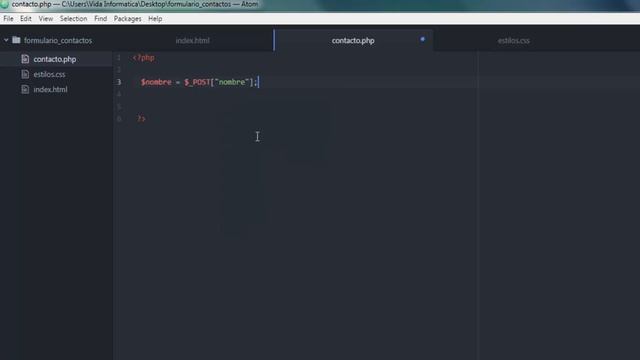The width and height of the screenshot is (640, 360).
Task: Click the formulario_contactos folder icon
Action: click(16, 40)
